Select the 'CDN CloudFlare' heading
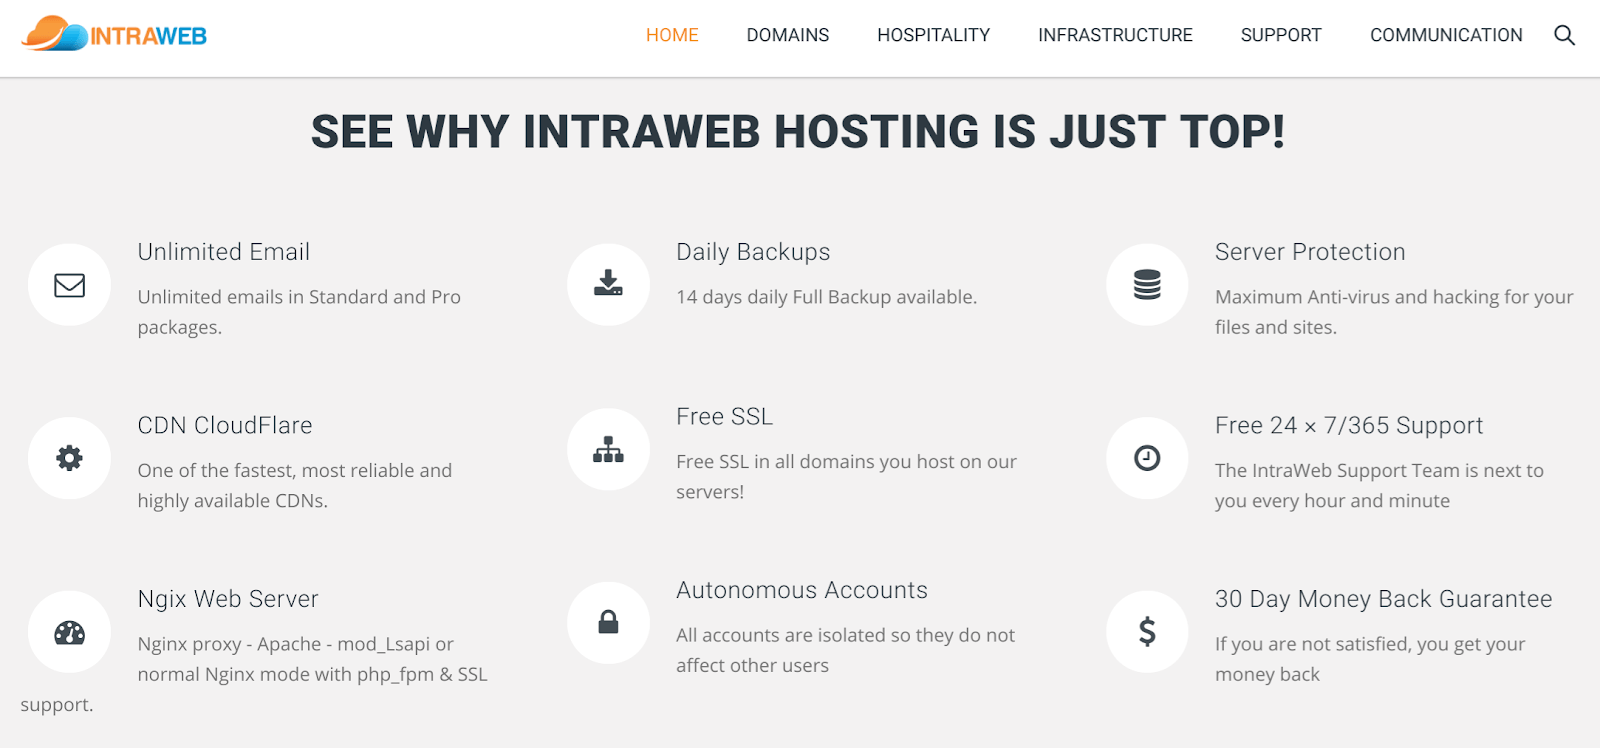This screenshot has width=1600, height=748. pos(225,425)
